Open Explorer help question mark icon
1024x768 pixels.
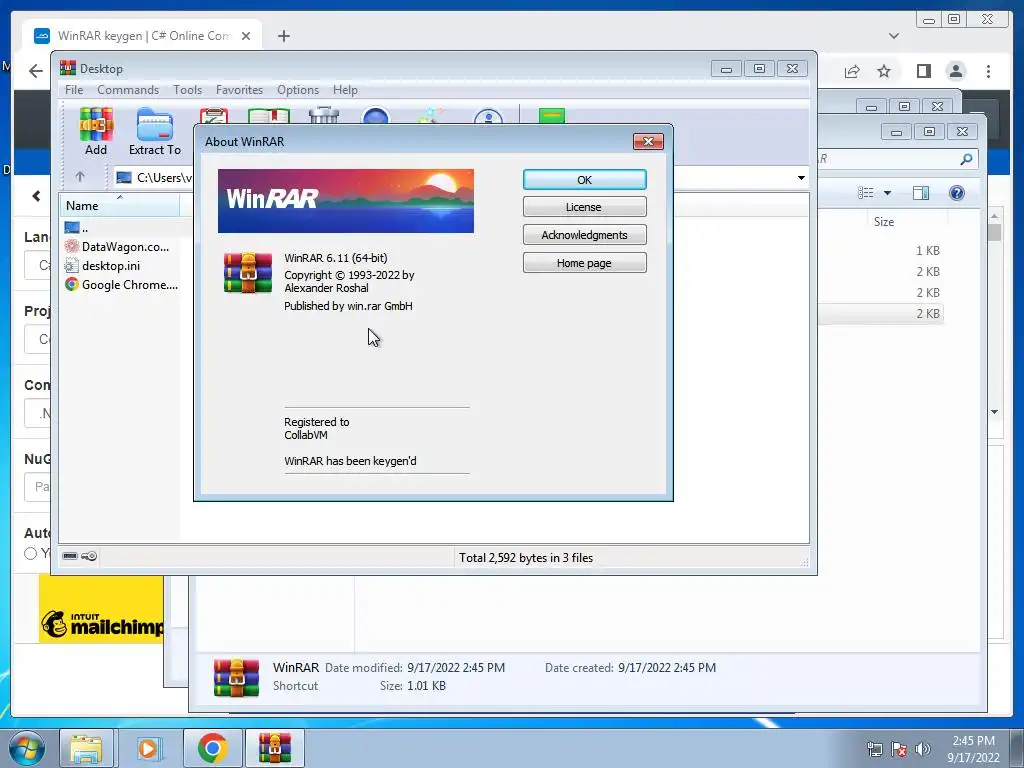pos(957,193)
